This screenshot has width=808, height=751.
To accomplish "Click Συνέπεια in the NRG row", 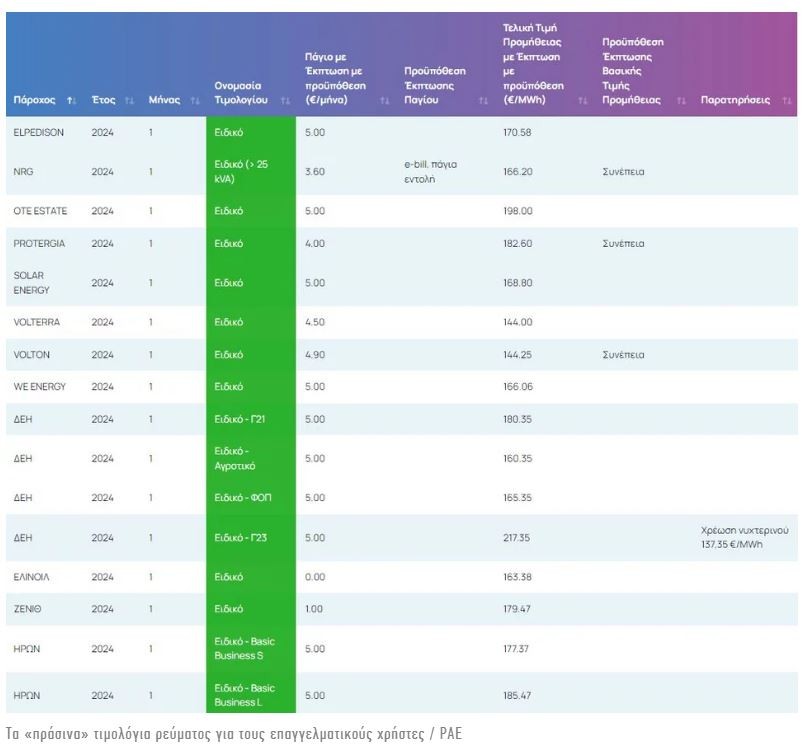I will pyautogui.click(x=624, y=172).
